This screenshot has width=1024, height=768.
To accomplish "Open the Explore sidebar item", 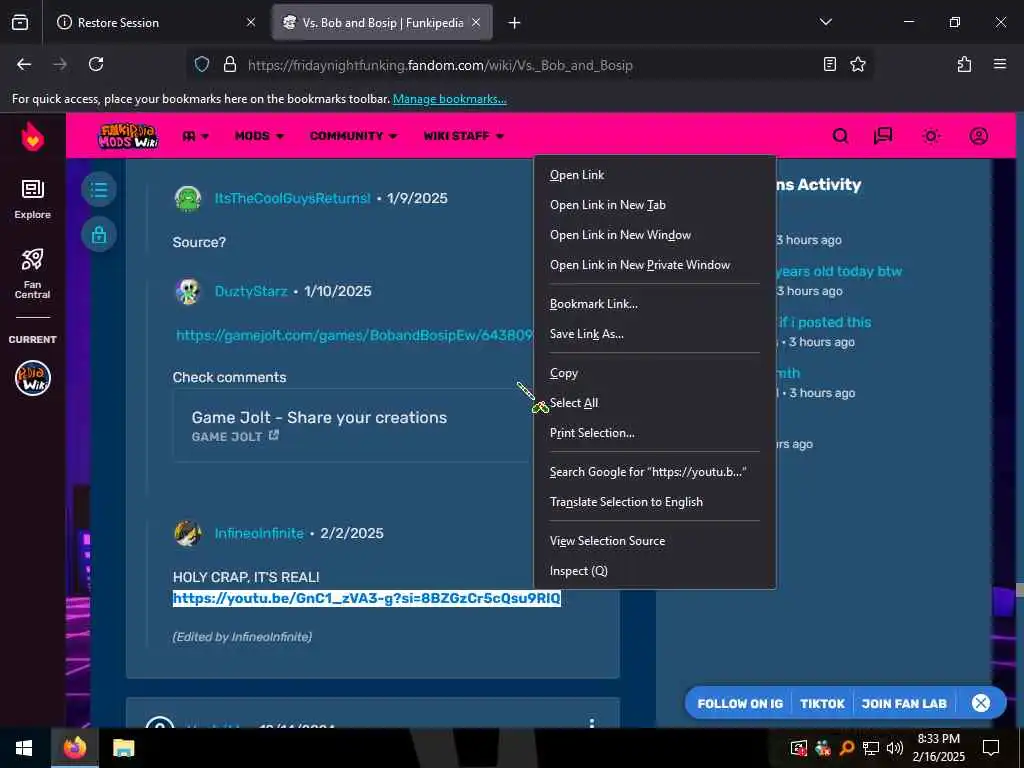I will [32, 200].
